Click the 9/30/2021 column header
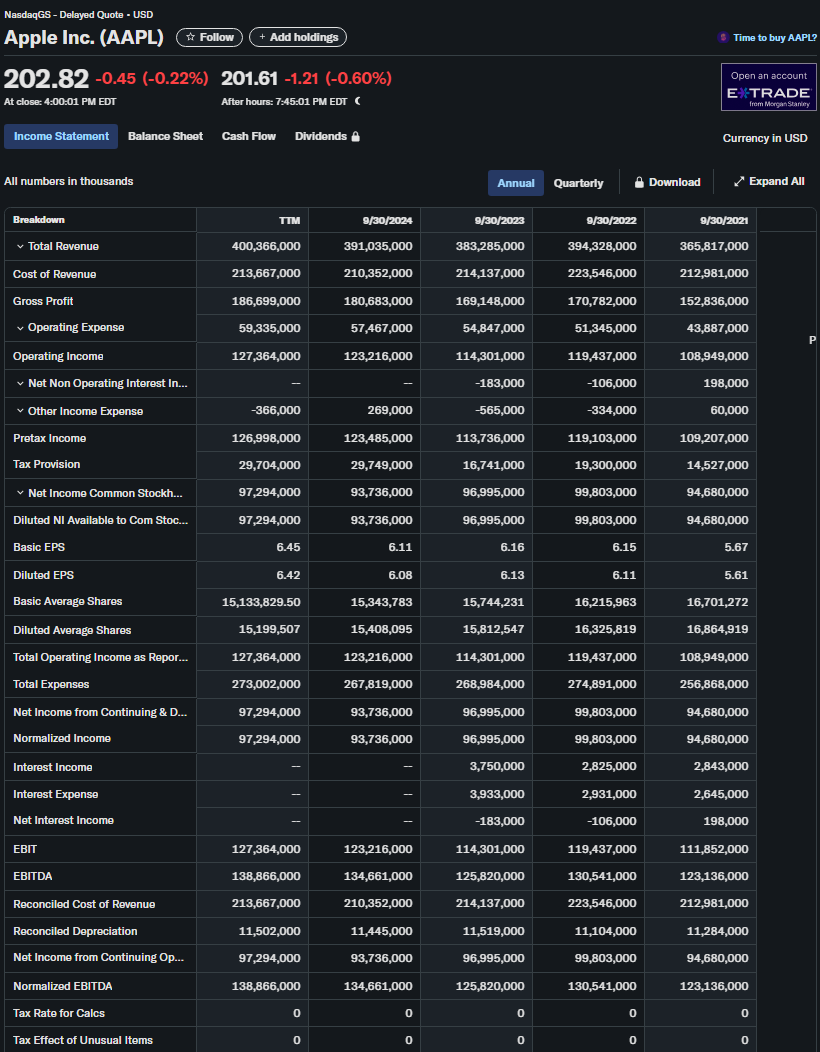 724,221
